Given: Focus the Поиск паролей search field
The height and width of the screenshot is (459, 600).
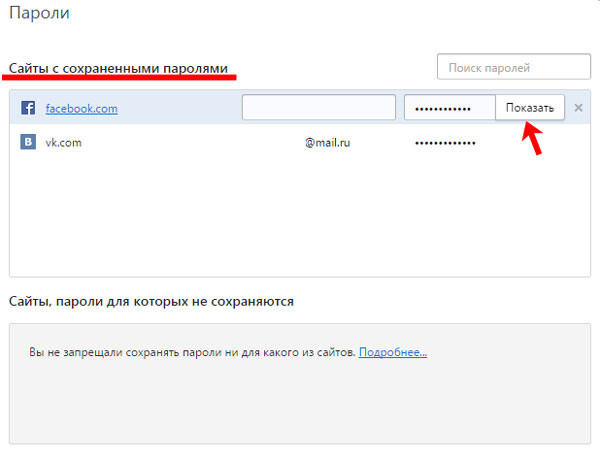Looking at the screenshot, I should click(514, 68).
